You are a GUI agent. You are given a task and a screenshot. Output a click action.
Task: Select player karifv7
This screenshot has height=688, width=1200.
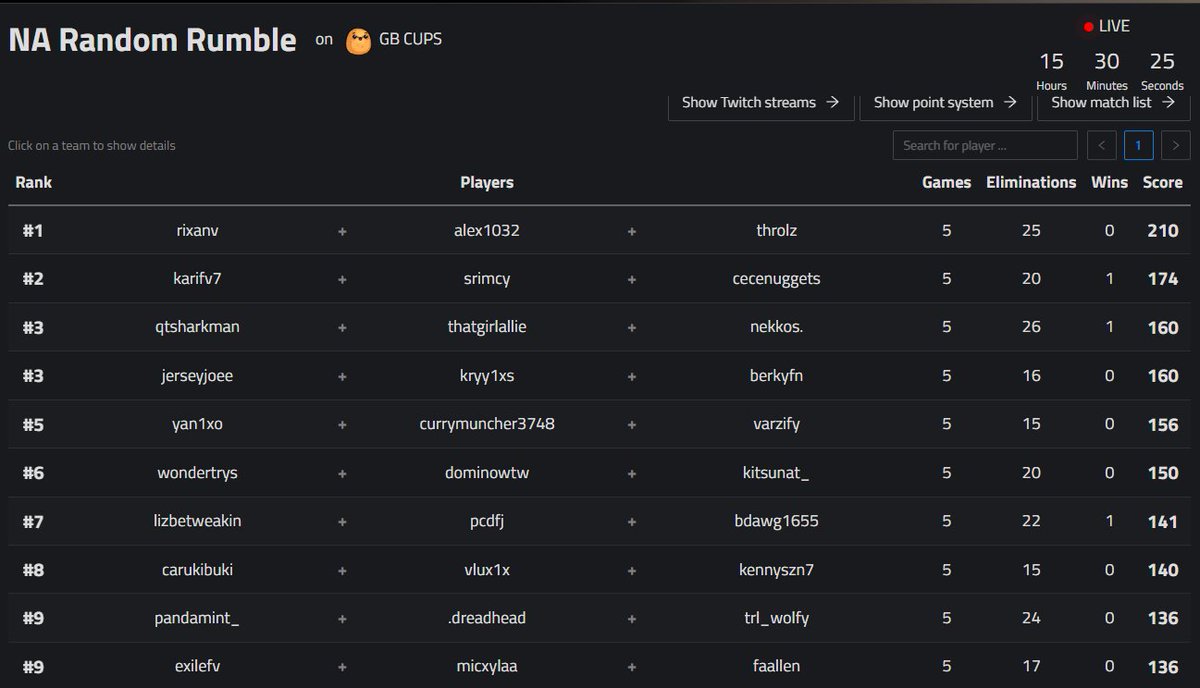click(197, 279)
